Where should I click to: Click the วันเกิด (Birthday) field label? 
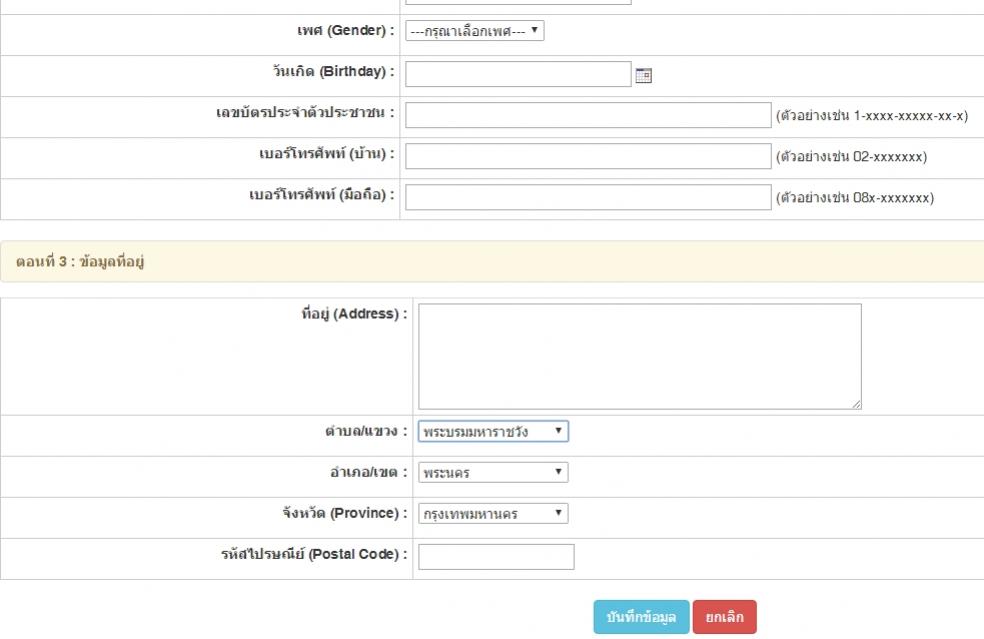pyautogui.click(x=326, y=72)
